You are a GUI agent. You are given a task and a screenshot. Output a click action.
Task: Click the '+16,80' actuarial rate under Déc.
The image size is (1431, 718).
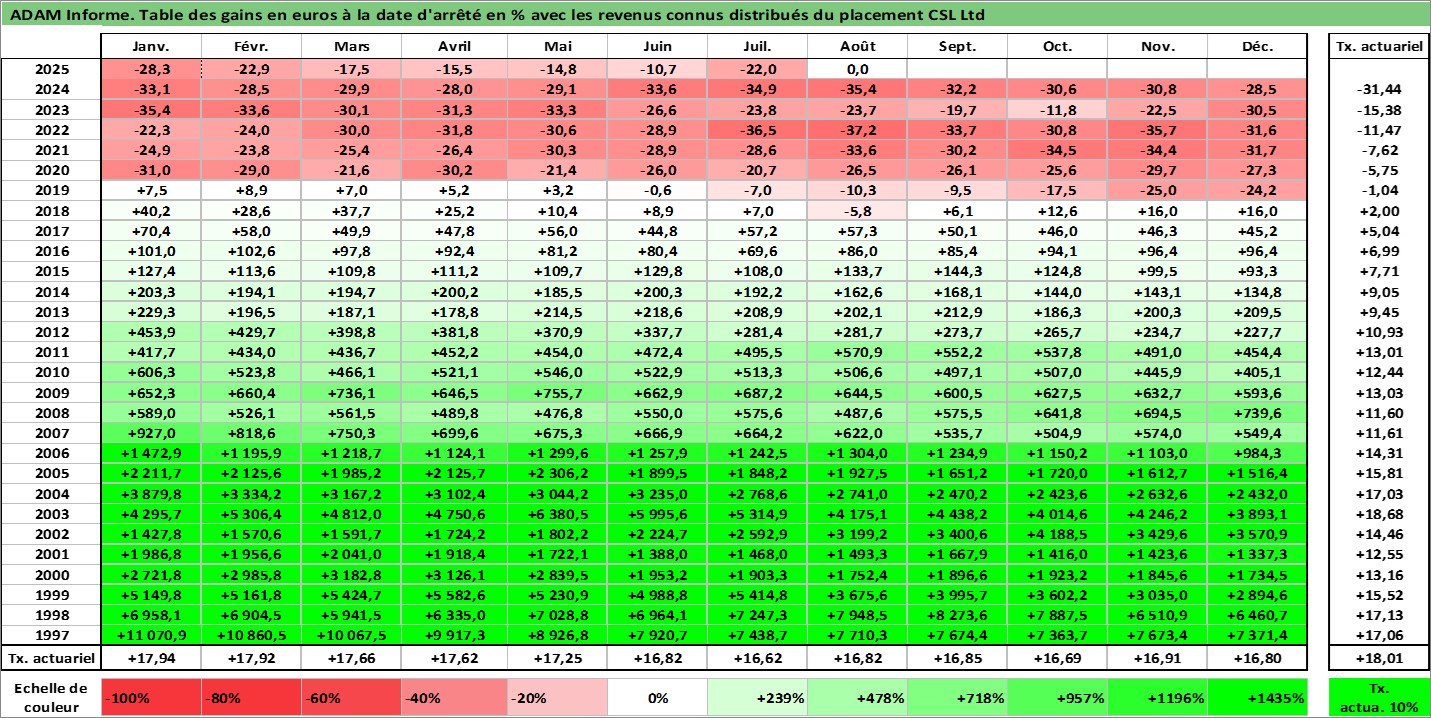pos(1258,657)
